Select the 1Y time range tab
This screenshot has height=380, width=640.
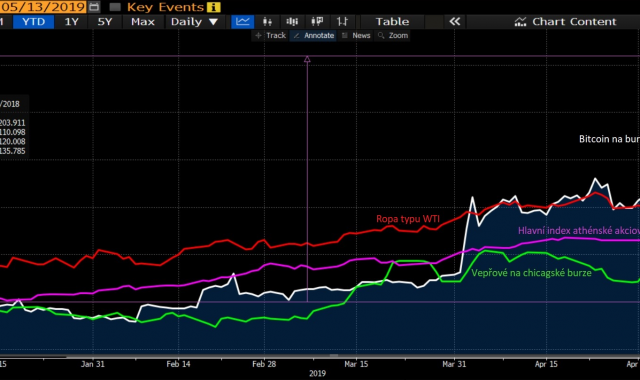[71, 22]
